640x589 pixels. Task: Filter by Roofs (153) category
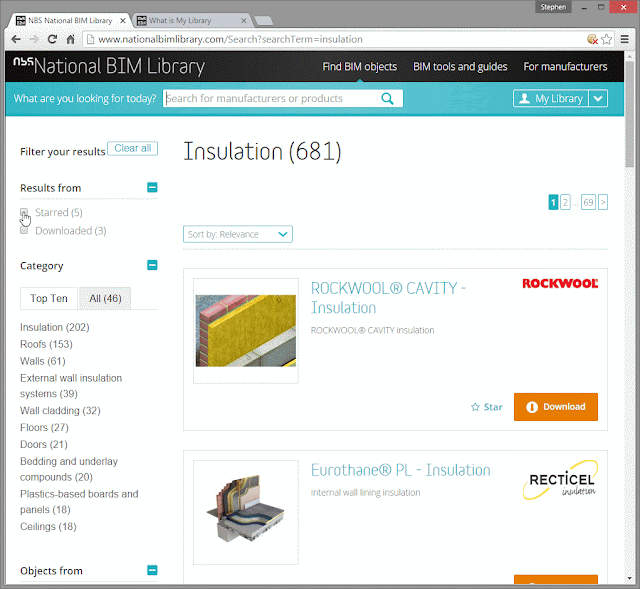coord(46,344)
